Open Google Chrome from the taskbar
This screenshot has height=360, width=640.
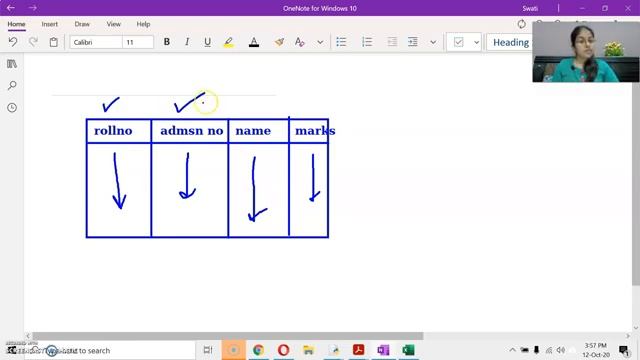258,350
